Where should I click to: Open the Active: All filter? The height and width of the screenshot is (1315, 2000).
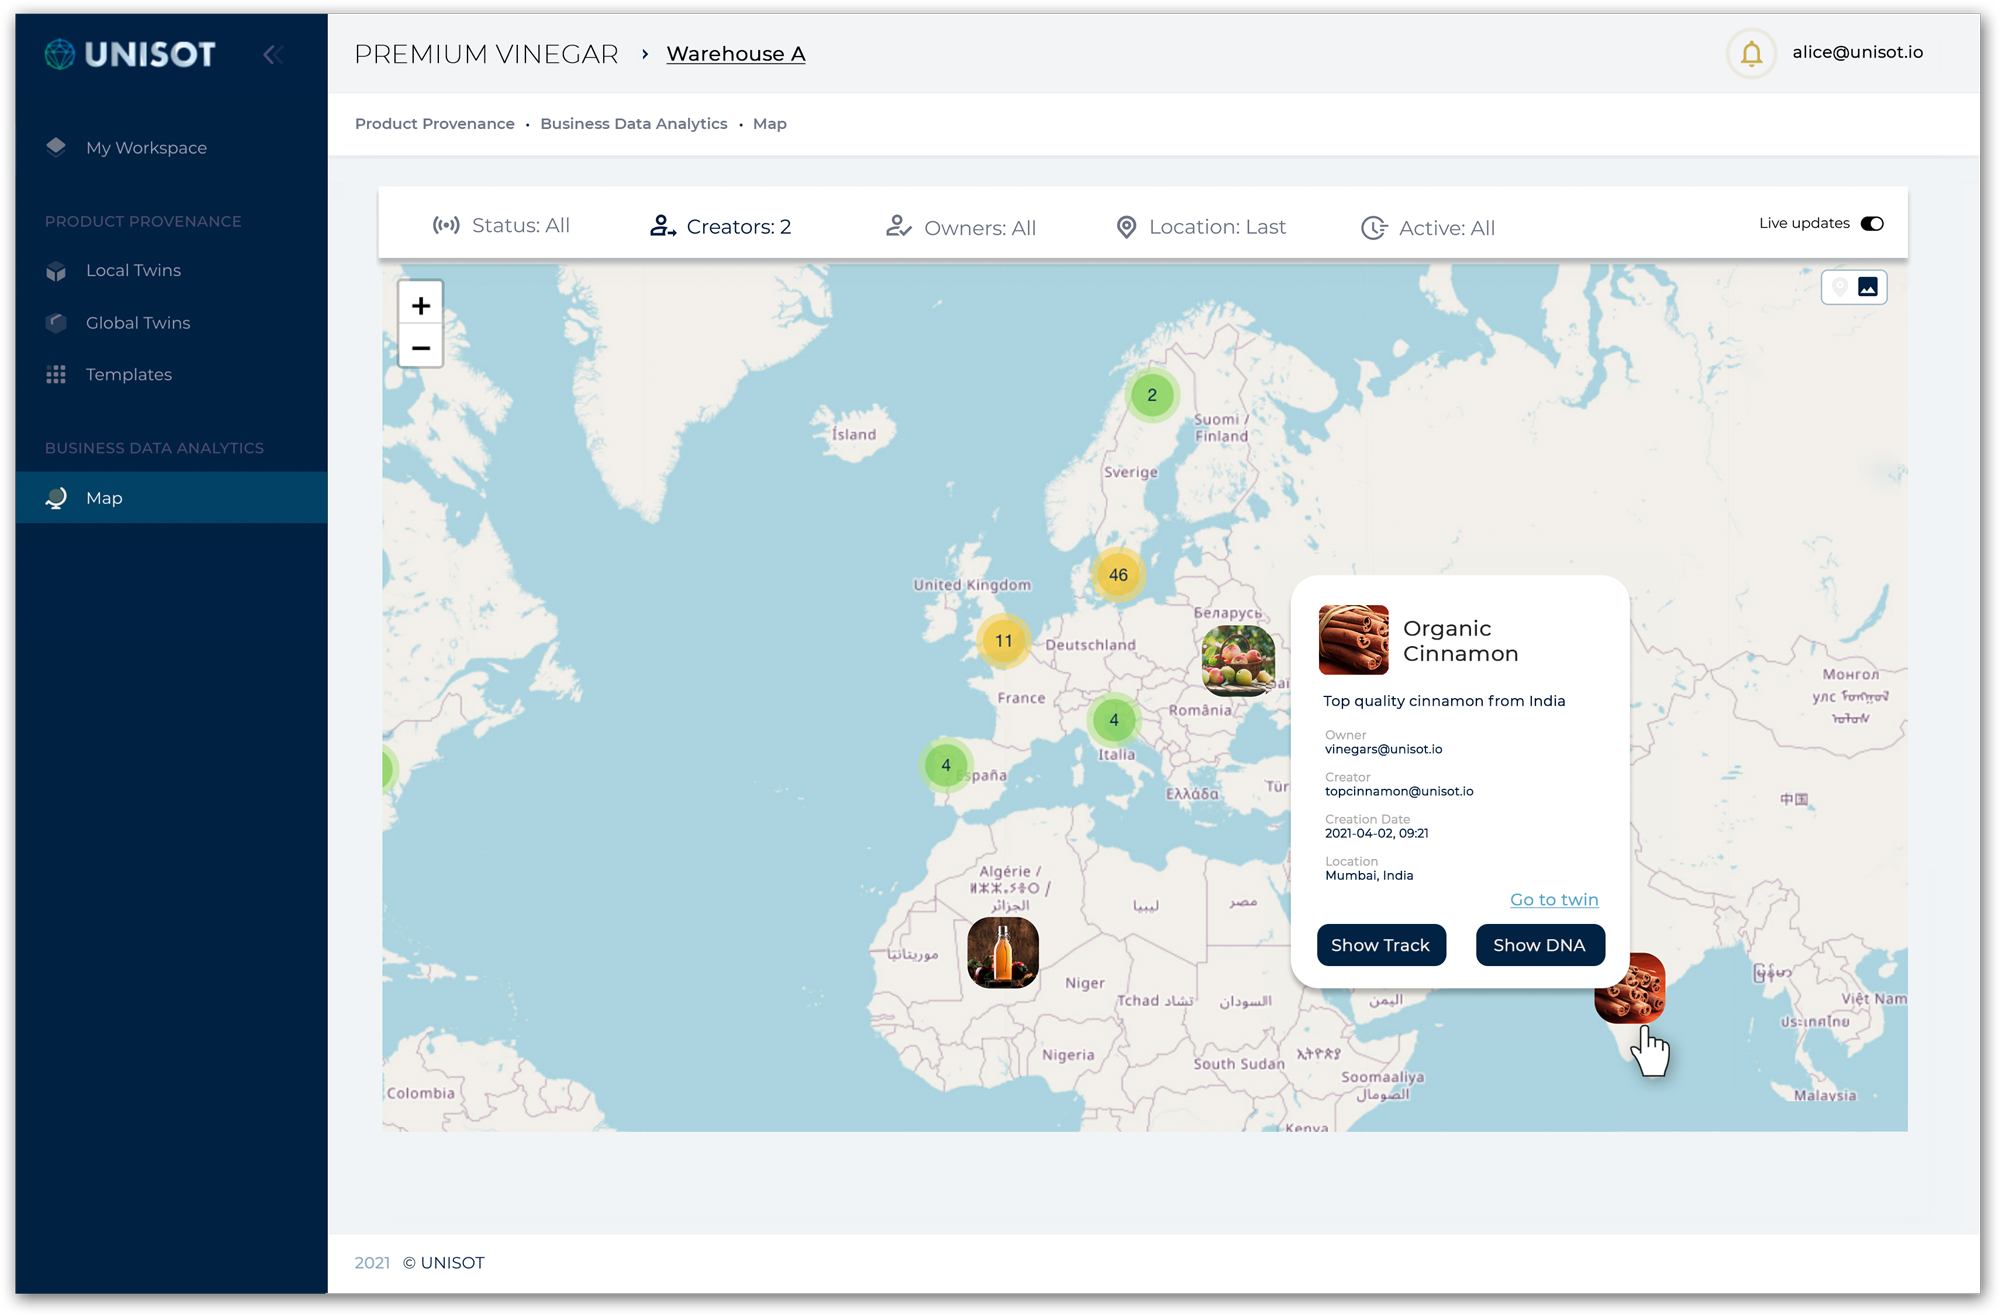click(1428, 229)
